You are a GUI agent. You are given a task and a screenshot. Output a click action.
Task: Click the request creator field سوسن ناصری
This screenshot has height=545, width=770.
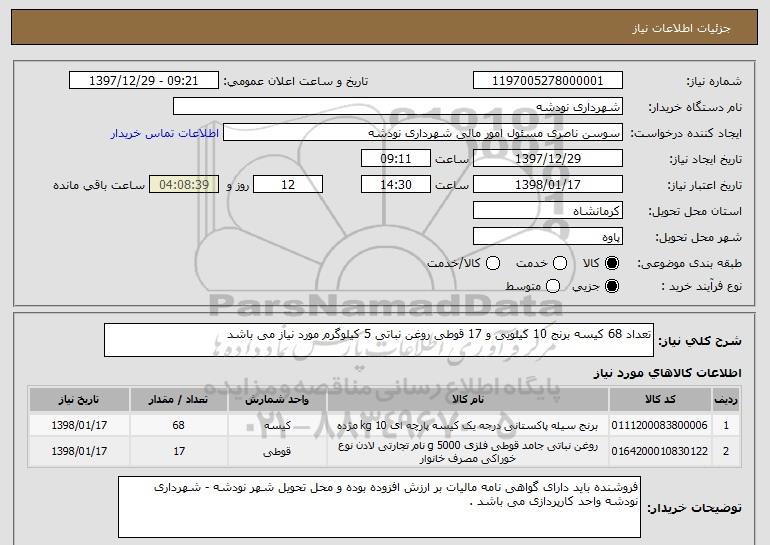click(x=423, y=133)
